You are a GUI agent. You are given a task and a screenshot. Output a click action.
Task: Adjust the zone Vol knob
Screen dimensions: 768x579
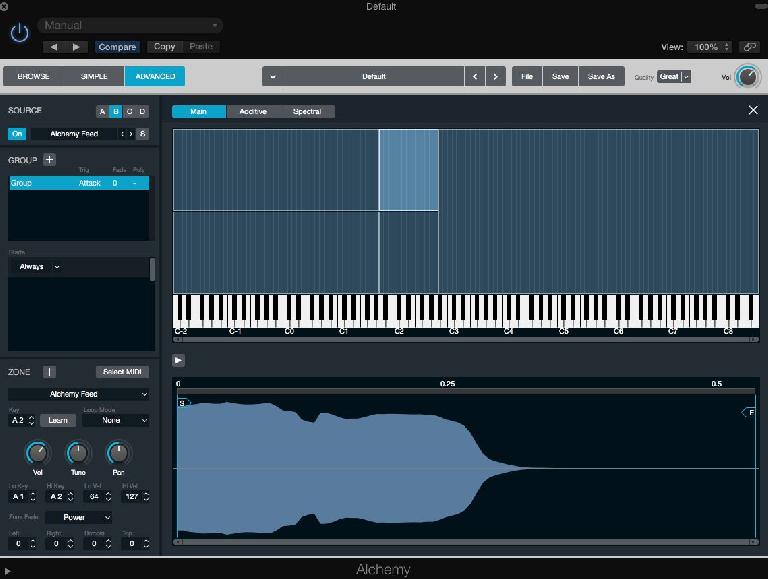click(38, 453)
